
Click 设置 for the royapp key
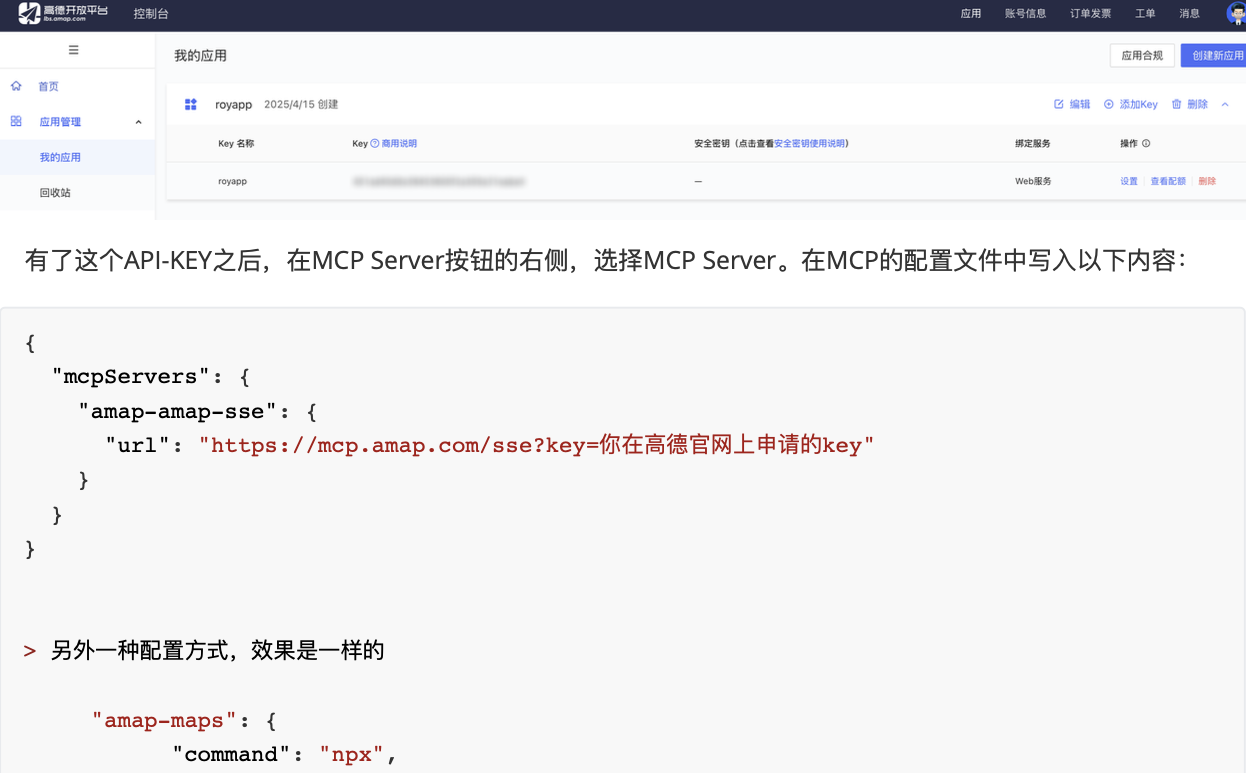(1129, 181)
